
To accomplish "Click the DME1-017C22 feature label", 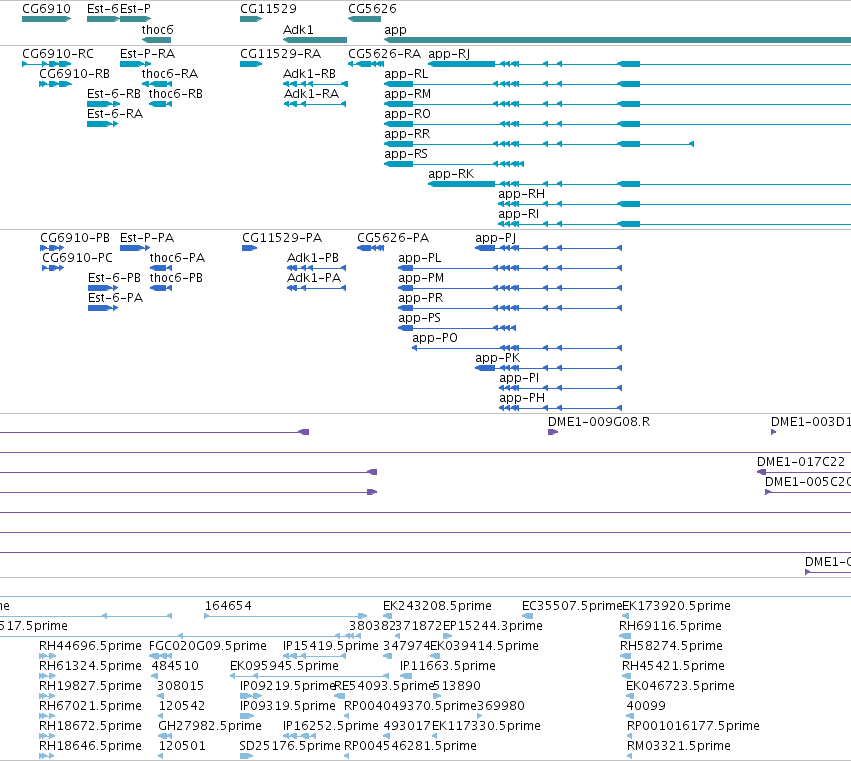I will pos(801,462).
